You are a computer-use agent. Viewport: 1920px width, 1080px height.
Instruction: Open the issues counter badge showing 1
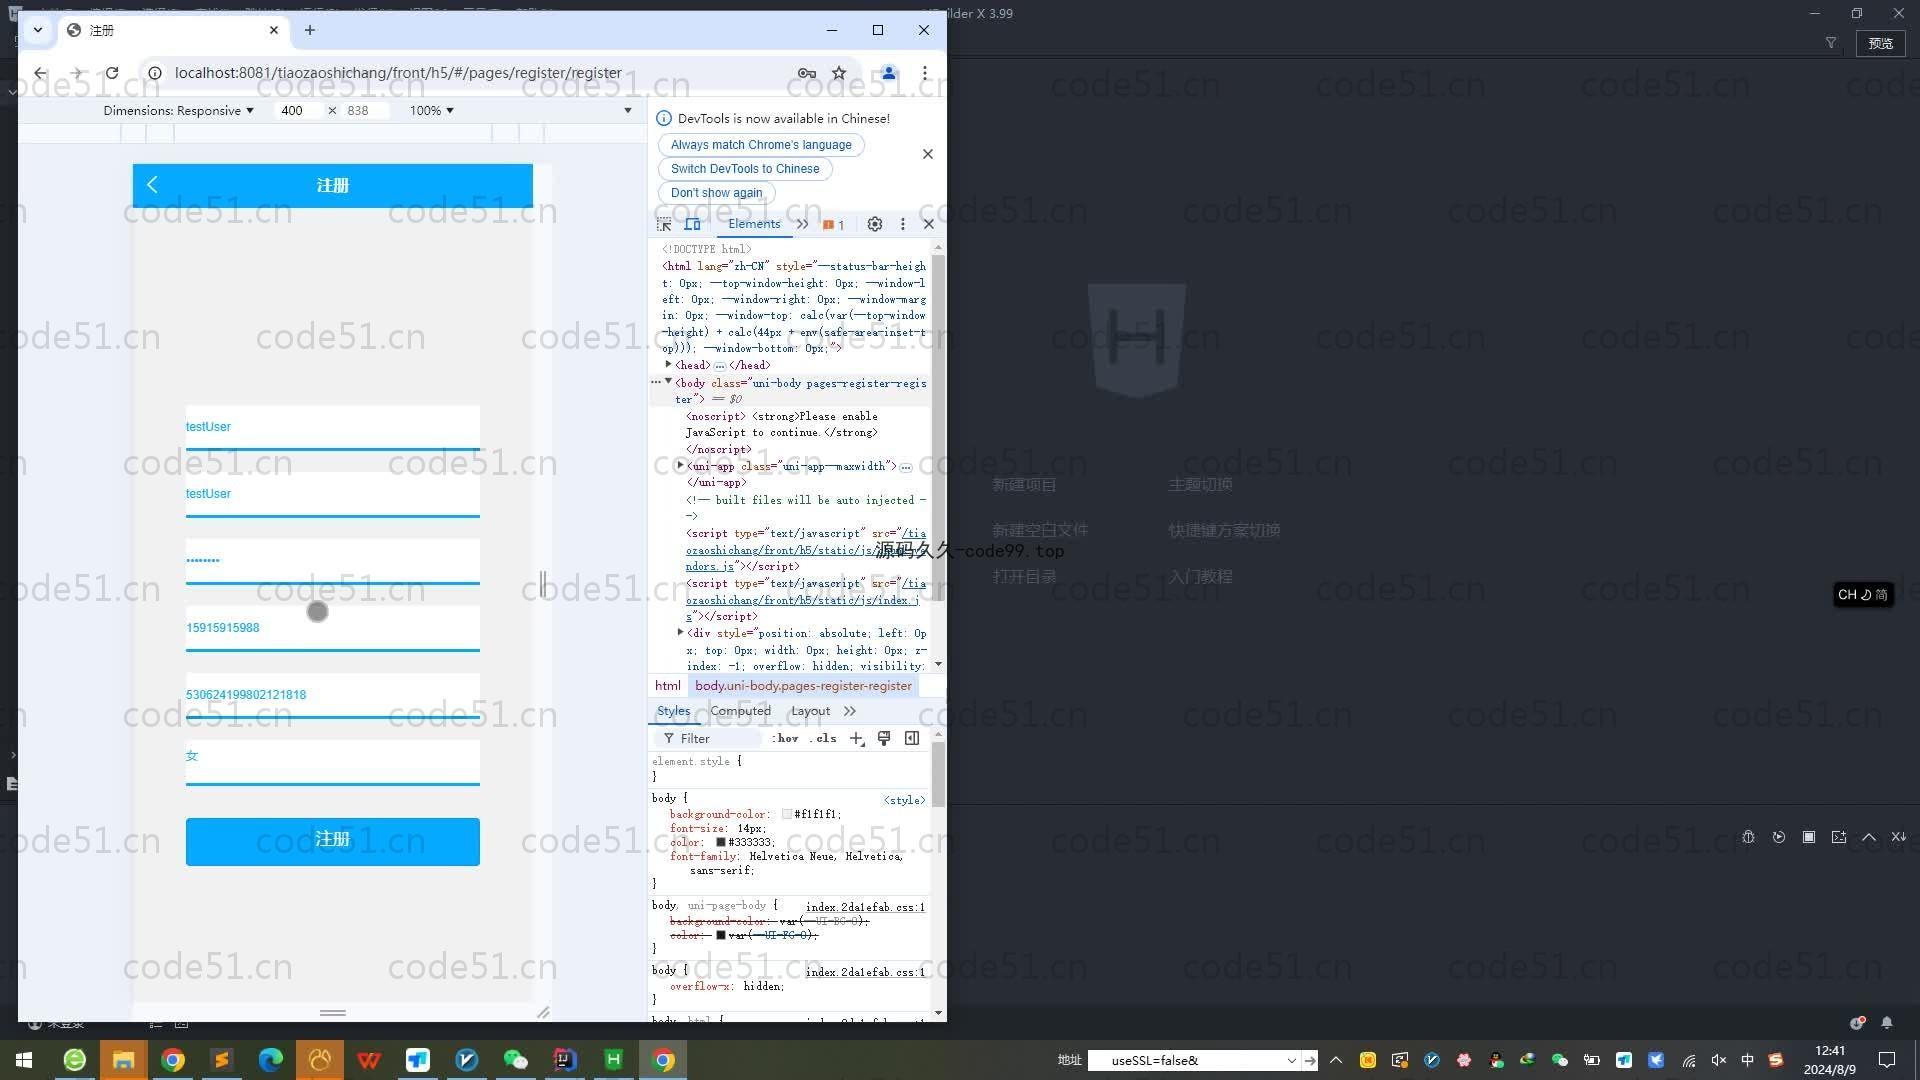833,225
